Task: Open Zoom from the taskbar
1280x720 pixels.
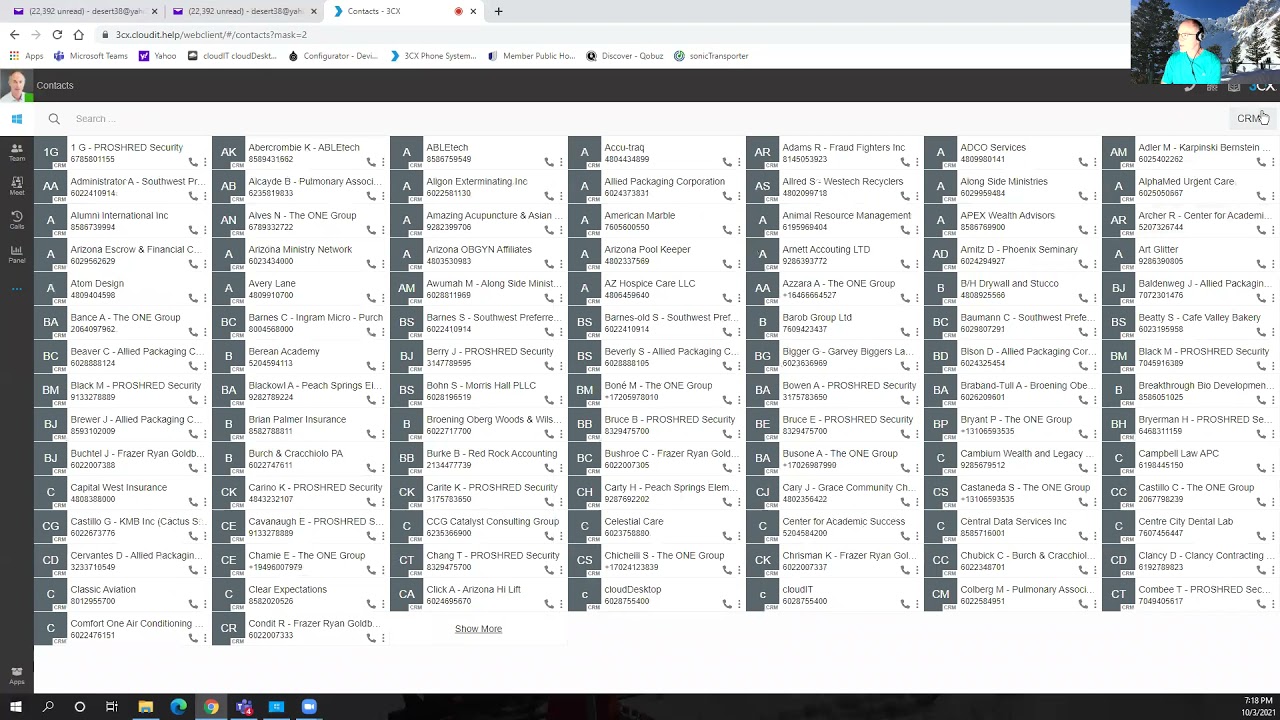Action: 309,707
